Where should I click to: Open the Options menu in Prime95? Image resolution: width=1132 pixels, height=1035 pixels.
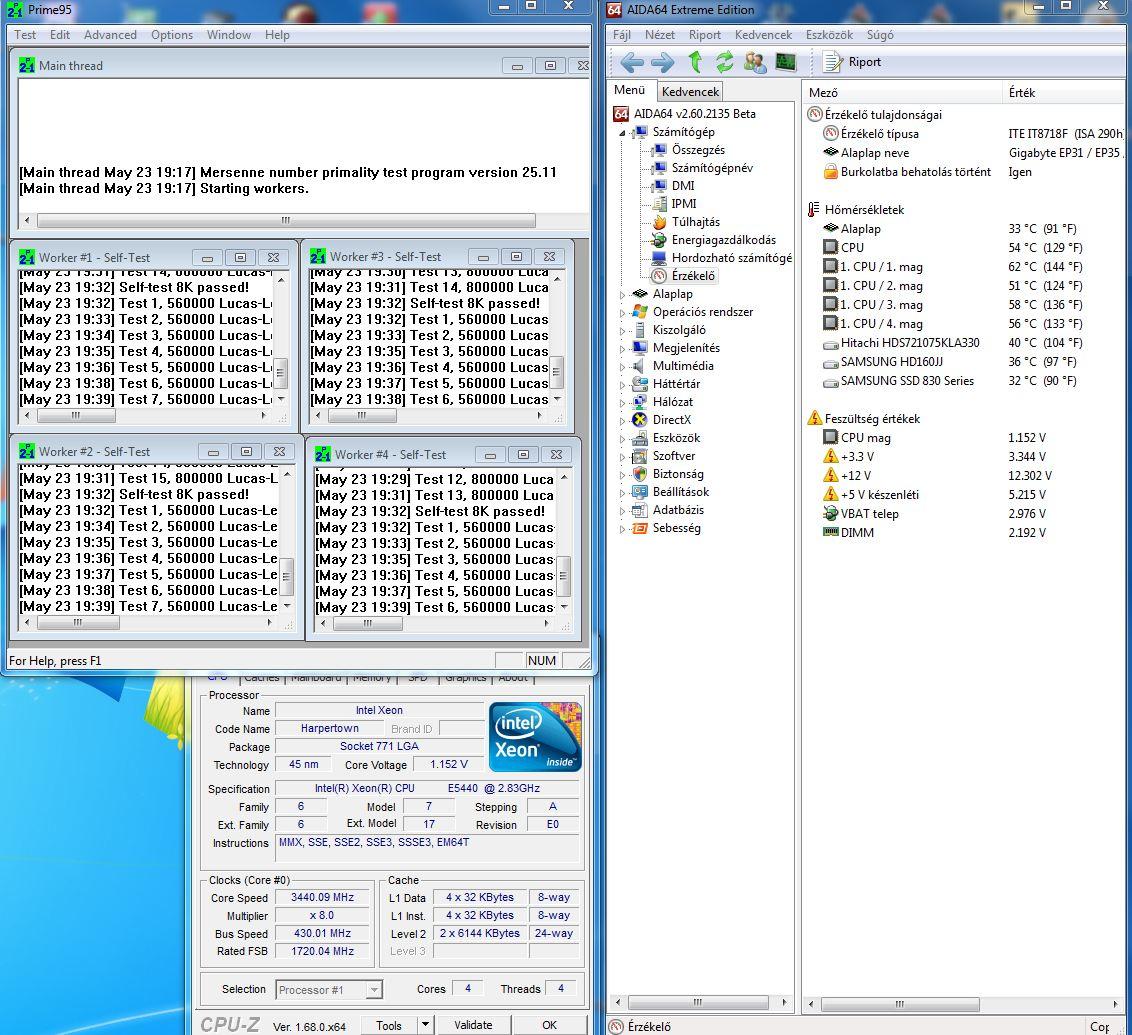point(172,35)
